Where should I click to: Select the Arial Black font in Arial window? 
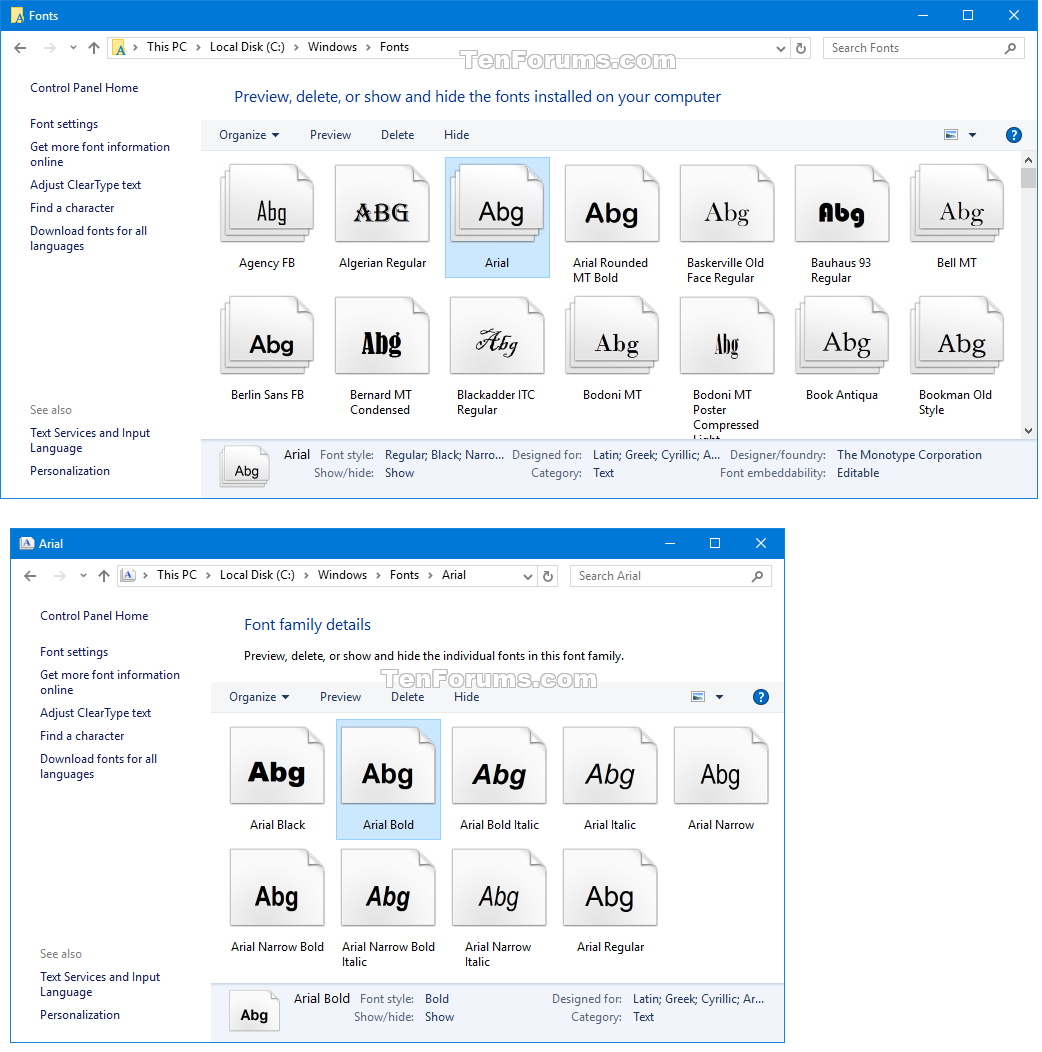(x=277, y=766)
